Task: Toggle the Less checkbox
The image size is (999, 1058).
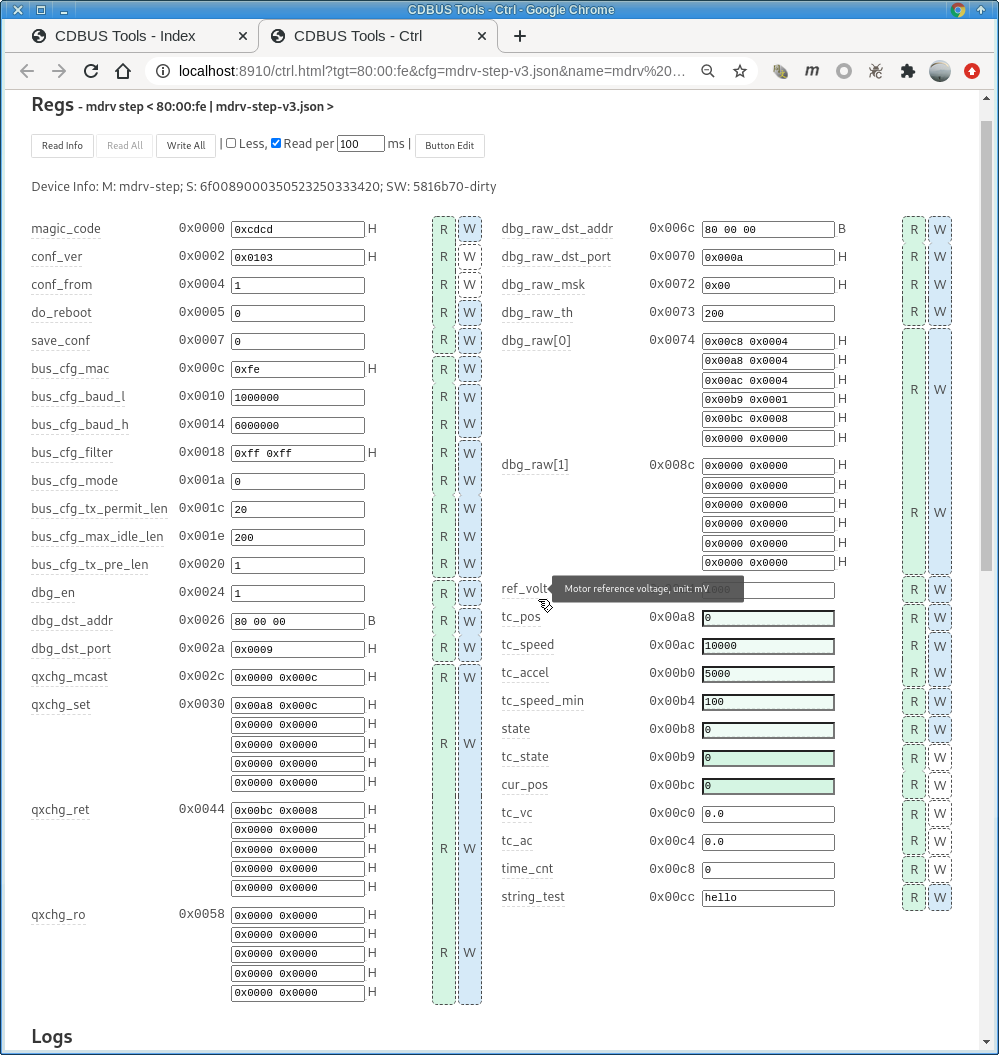Action: click(x=231, y=143)
